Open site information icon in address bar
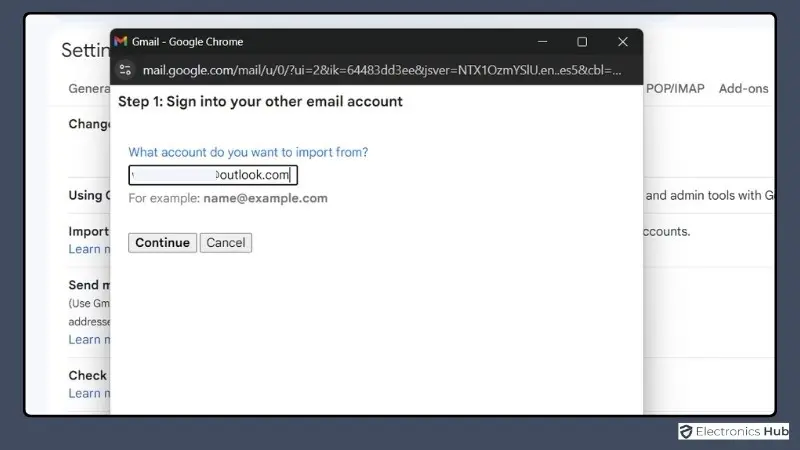This screenshot has height=450, width=800. coord(125,70)
